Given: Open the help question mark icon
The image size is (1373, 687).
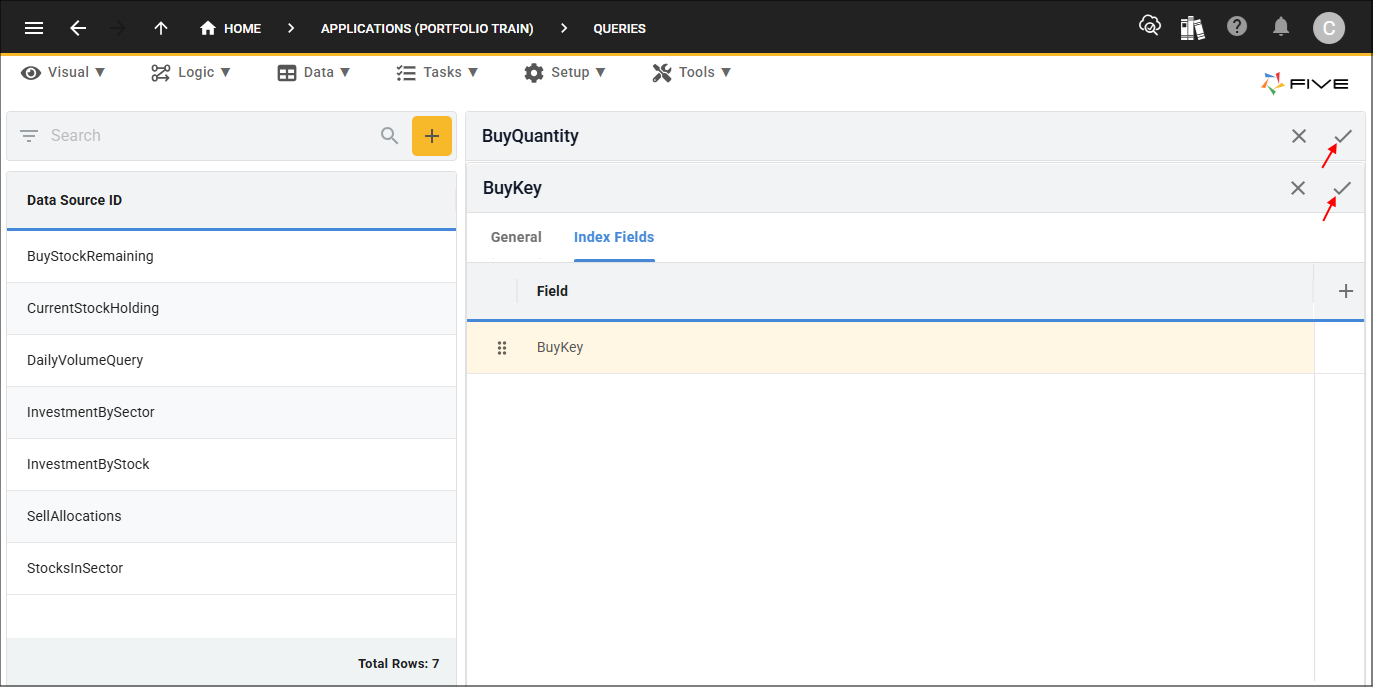Looking at the screenshot, I should point(1237,27).
